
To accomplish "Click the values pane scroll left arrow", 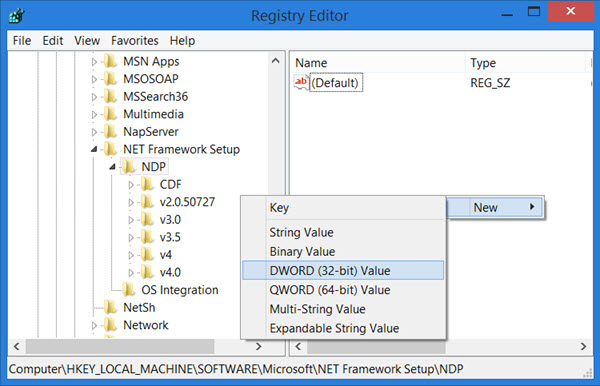I will point(298,347).
